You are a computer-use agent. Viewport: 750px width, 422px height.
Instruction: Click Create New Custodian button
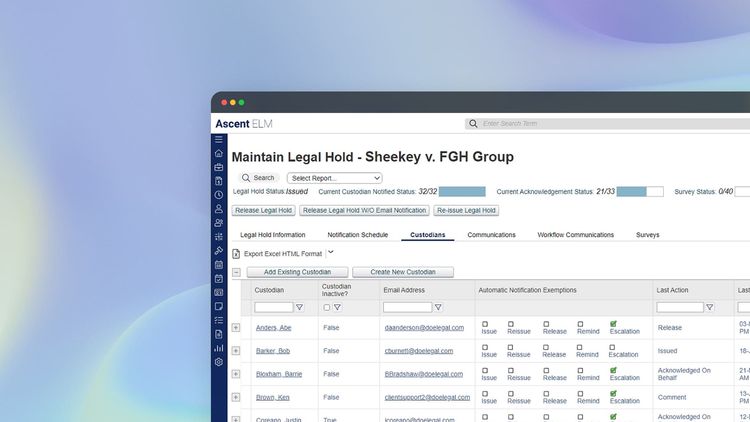tap(403, 272)
